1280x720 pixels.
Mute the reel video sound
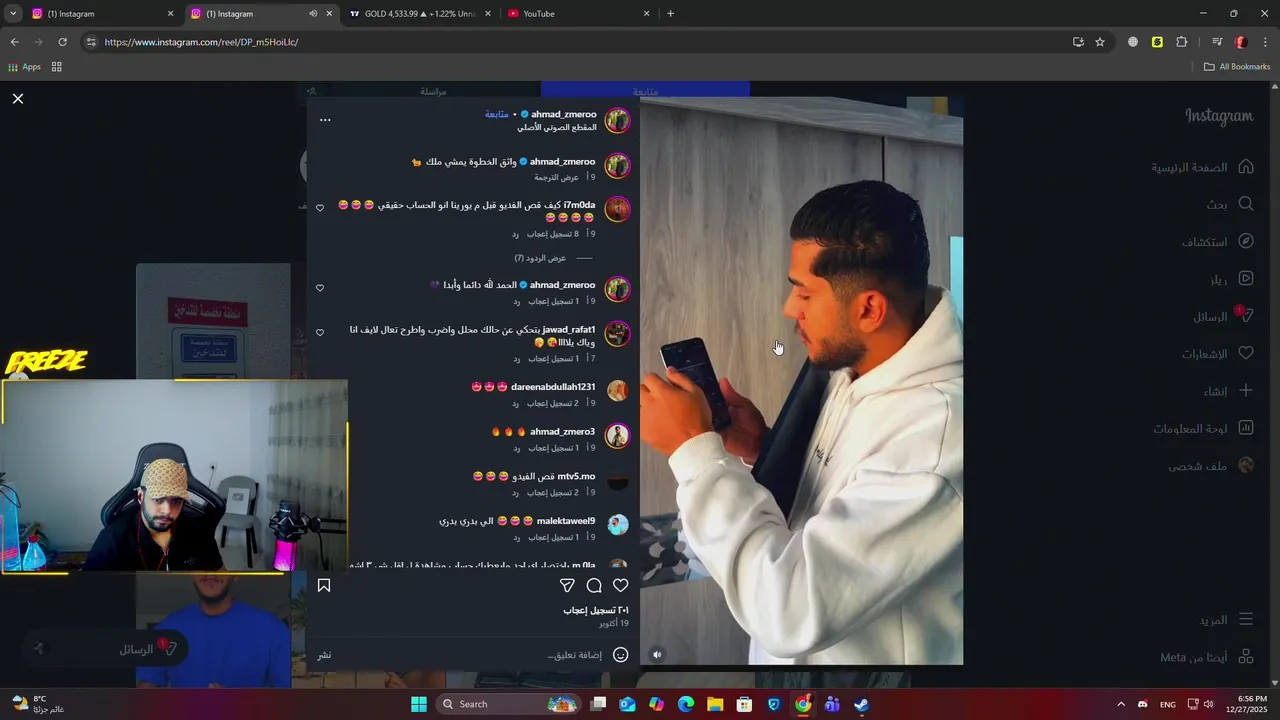[x=657, y=655]
